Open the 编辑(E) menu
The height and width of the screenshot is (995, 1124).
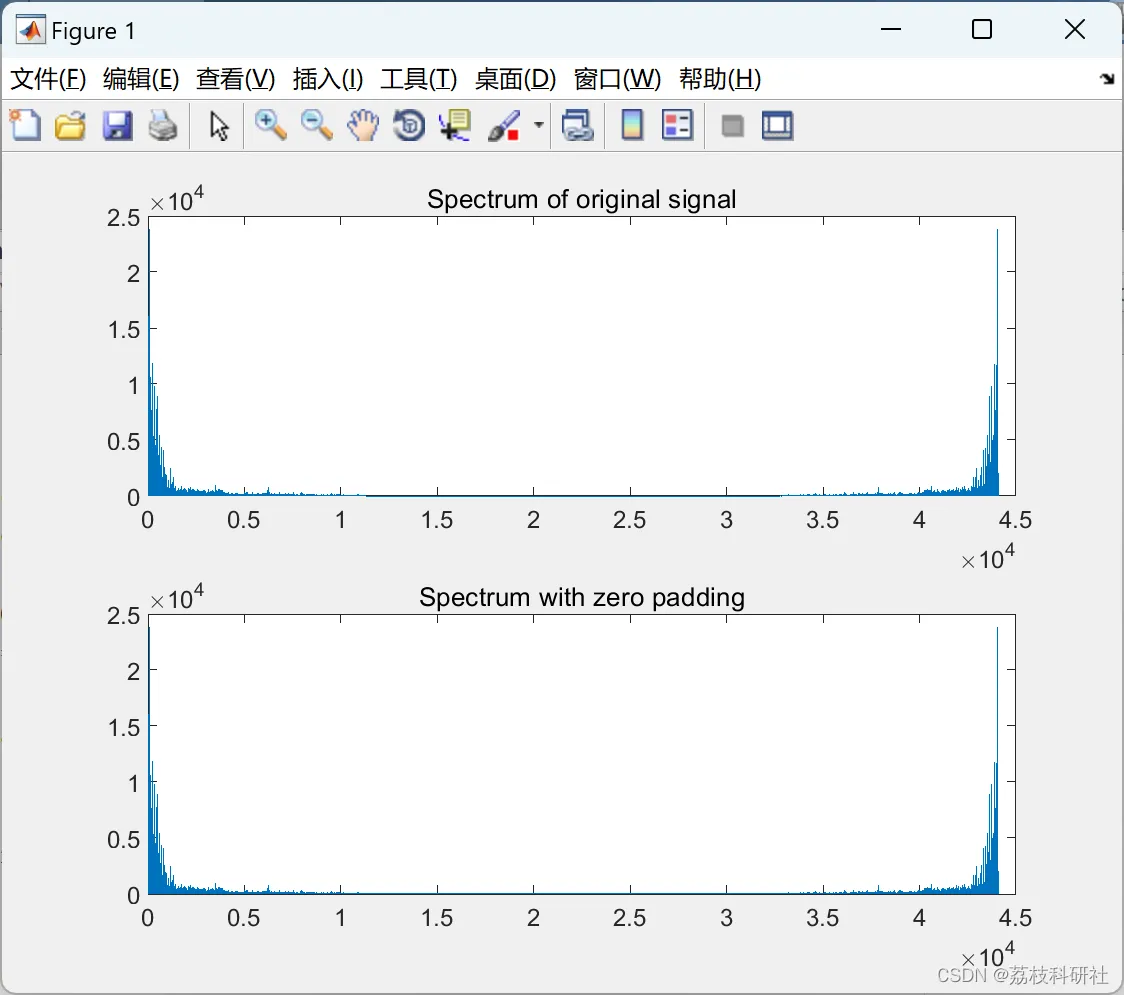click(140, 79)
